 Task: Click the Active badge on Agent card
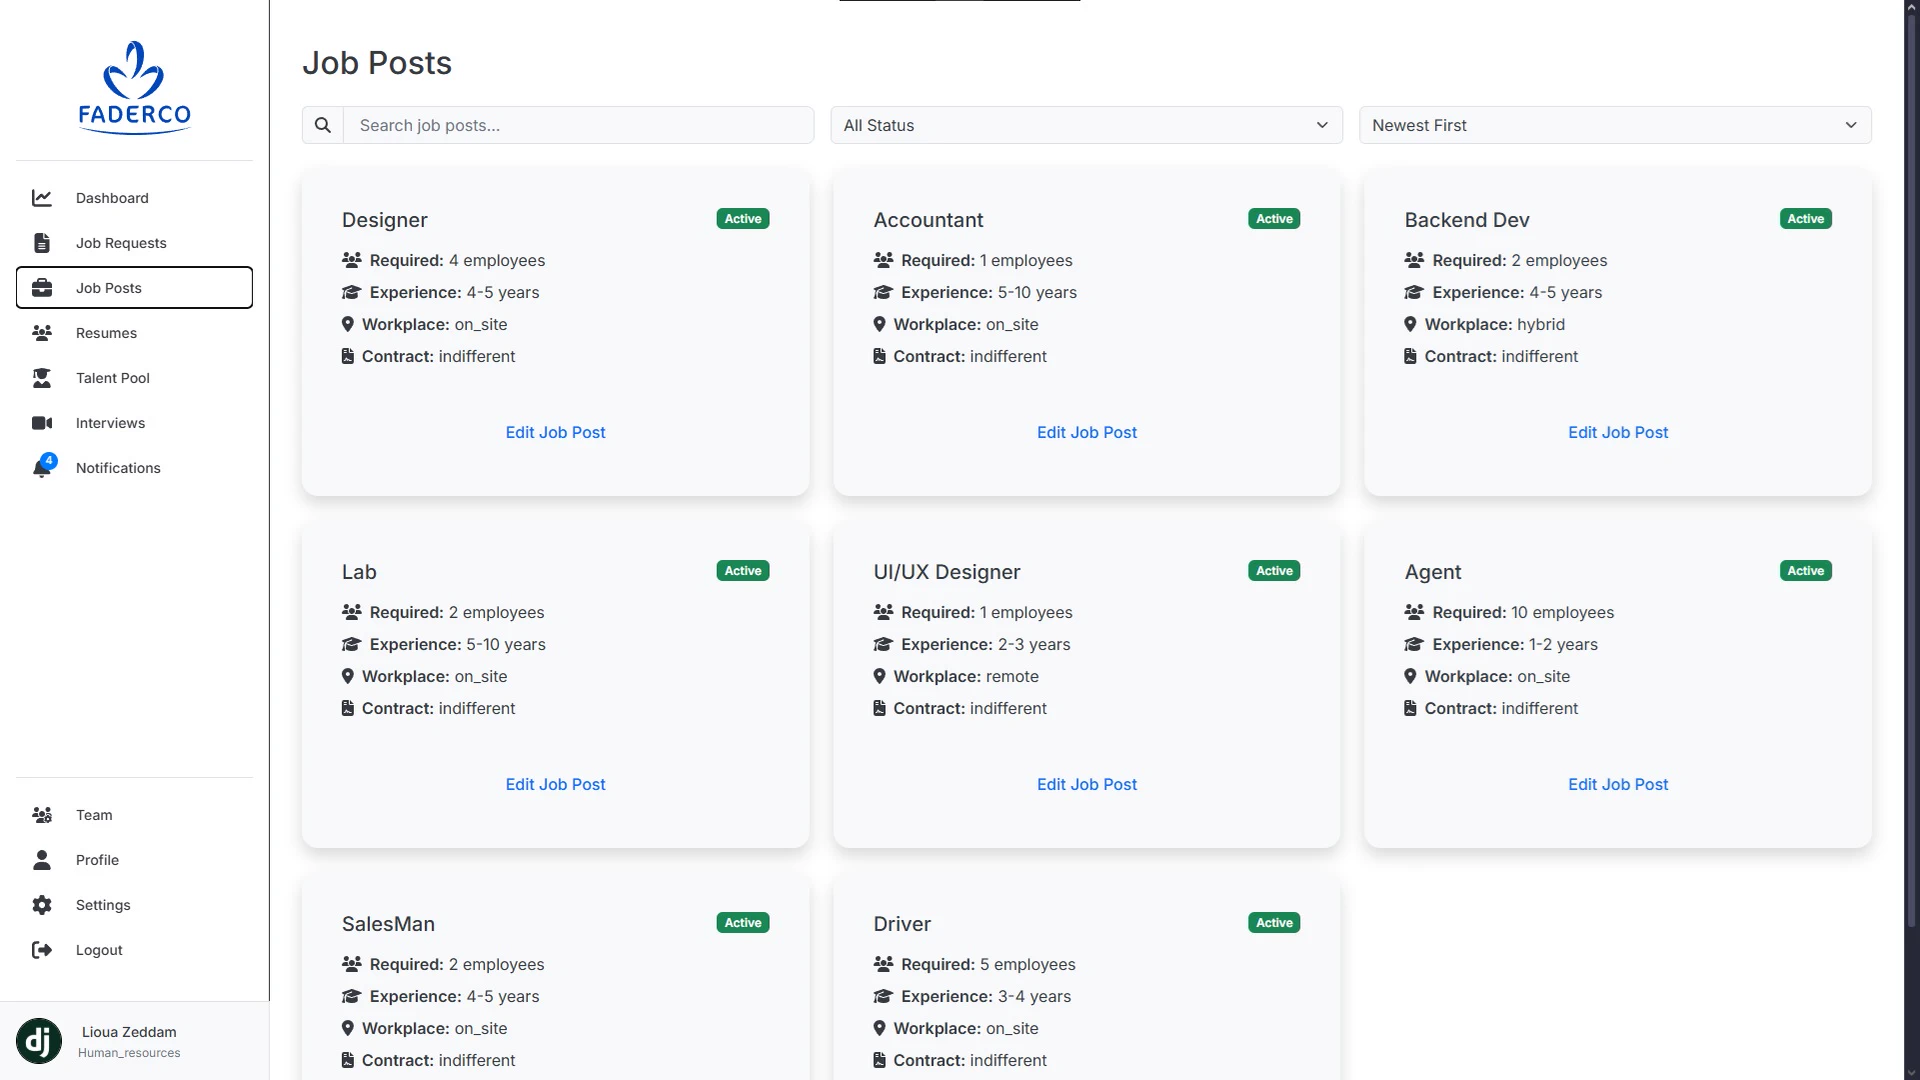coord(1805,571)
